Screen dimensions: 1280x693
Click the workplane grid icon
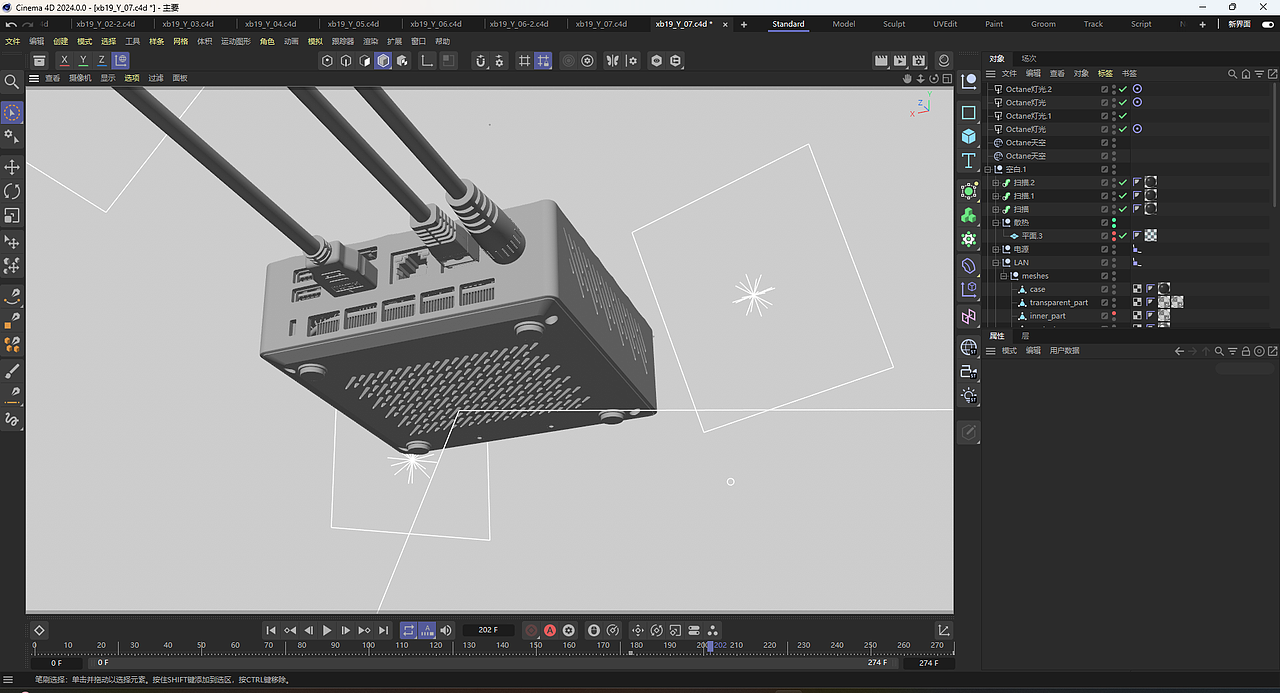coord(524,61)
